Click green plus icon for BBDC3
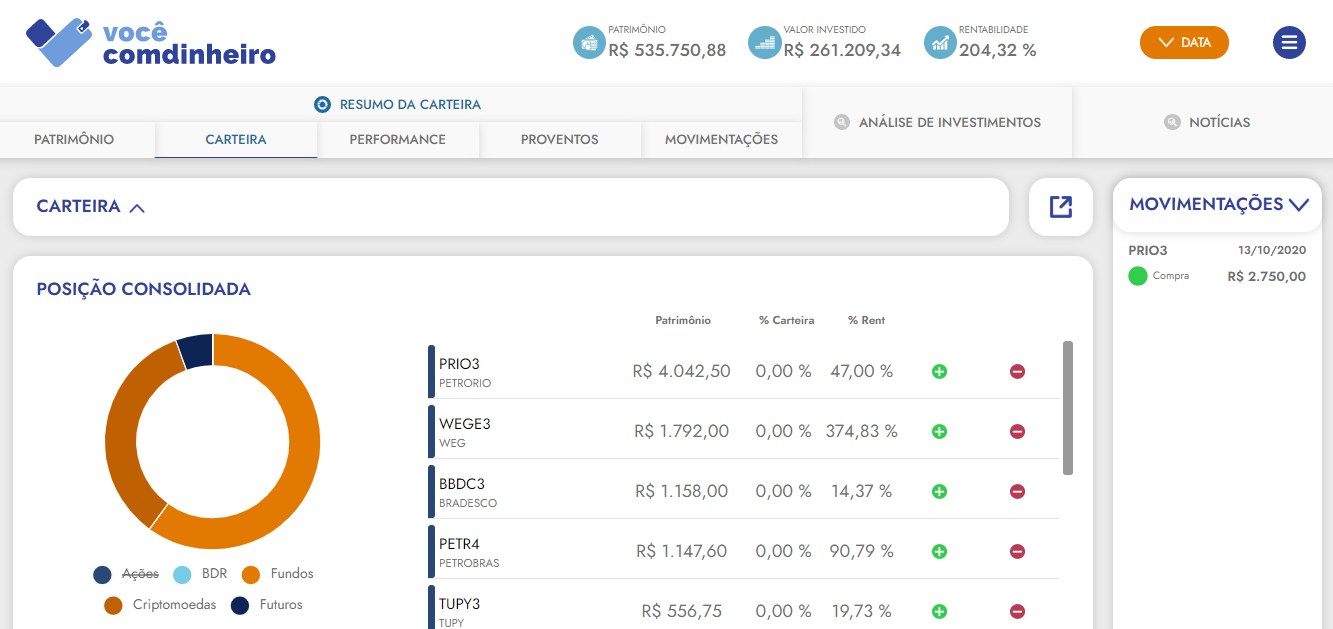 coord(939,492)
